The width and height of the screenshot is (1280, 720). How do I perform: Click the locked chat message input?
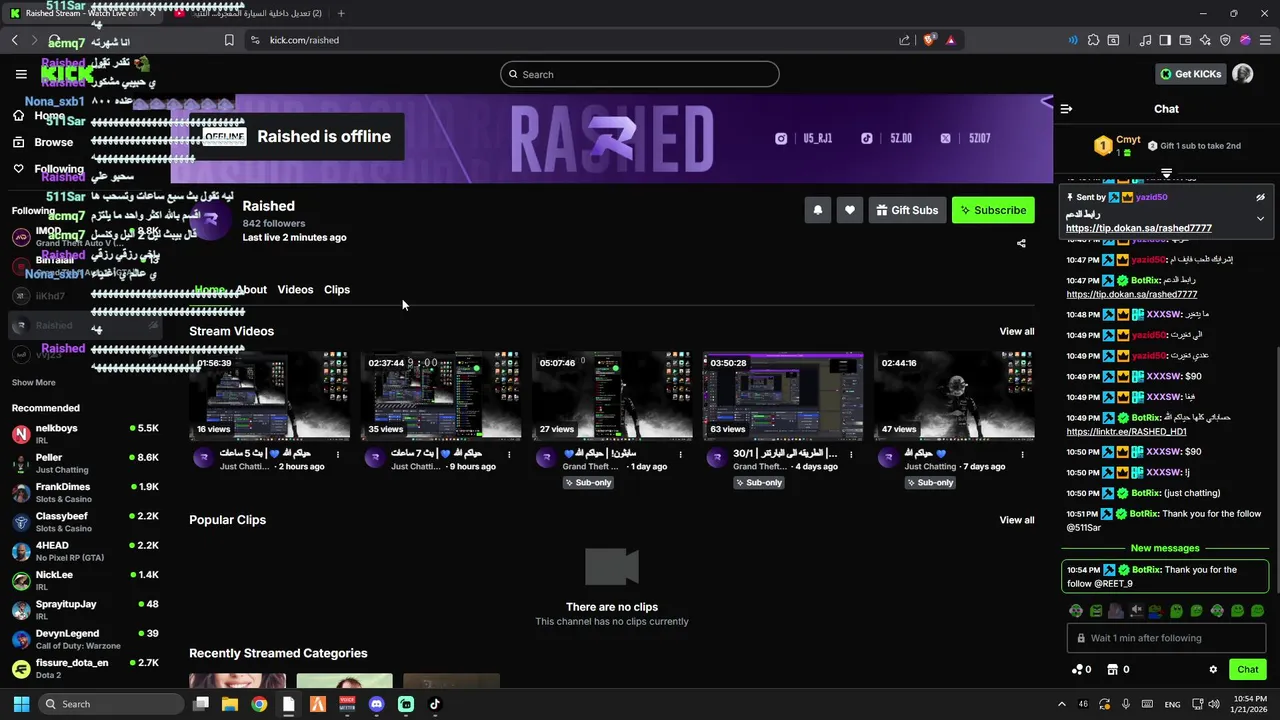click(x=1165, y=638)
